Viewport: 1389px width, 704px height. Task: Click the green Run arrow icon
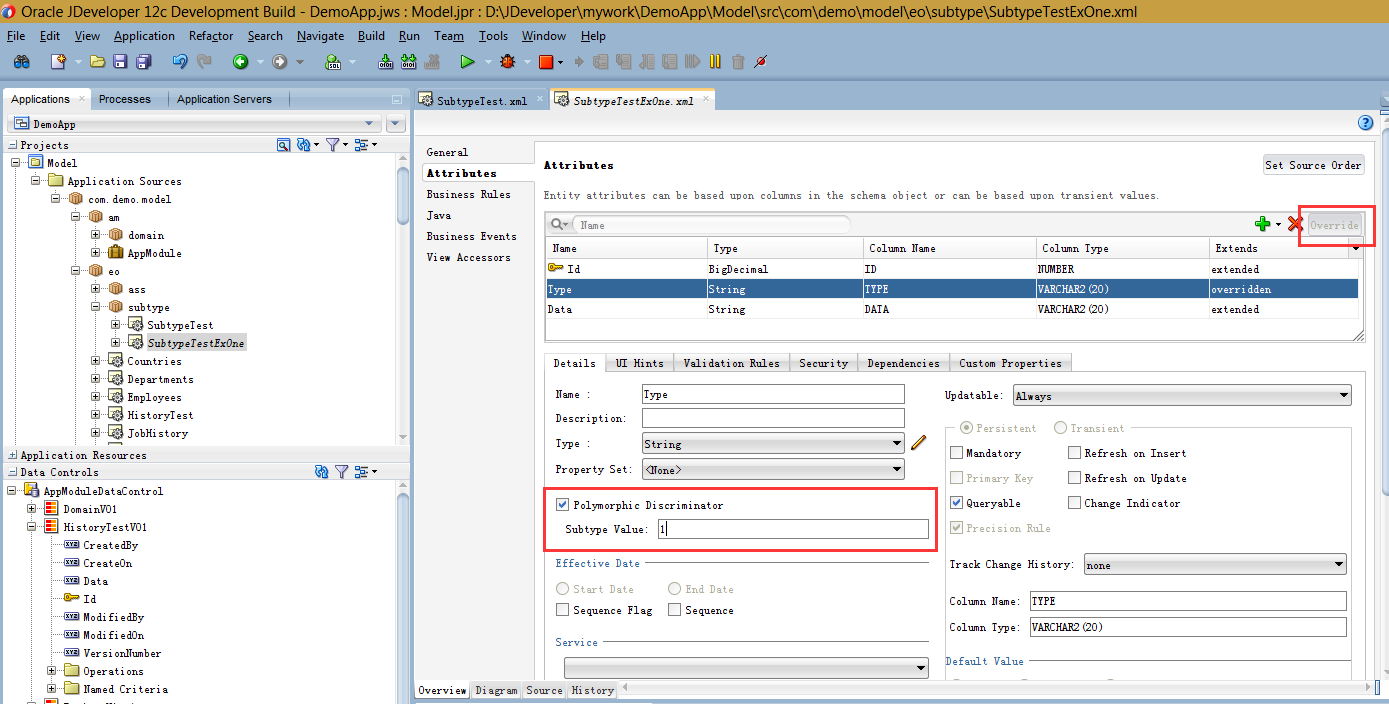click(x=467, y=62)
